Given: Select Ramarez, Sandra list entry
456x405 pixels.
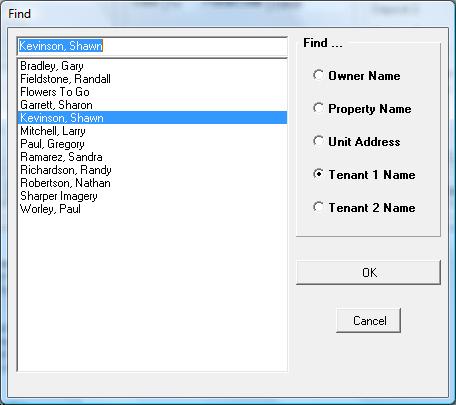Looking at the screenshot, I should [152, 157].
